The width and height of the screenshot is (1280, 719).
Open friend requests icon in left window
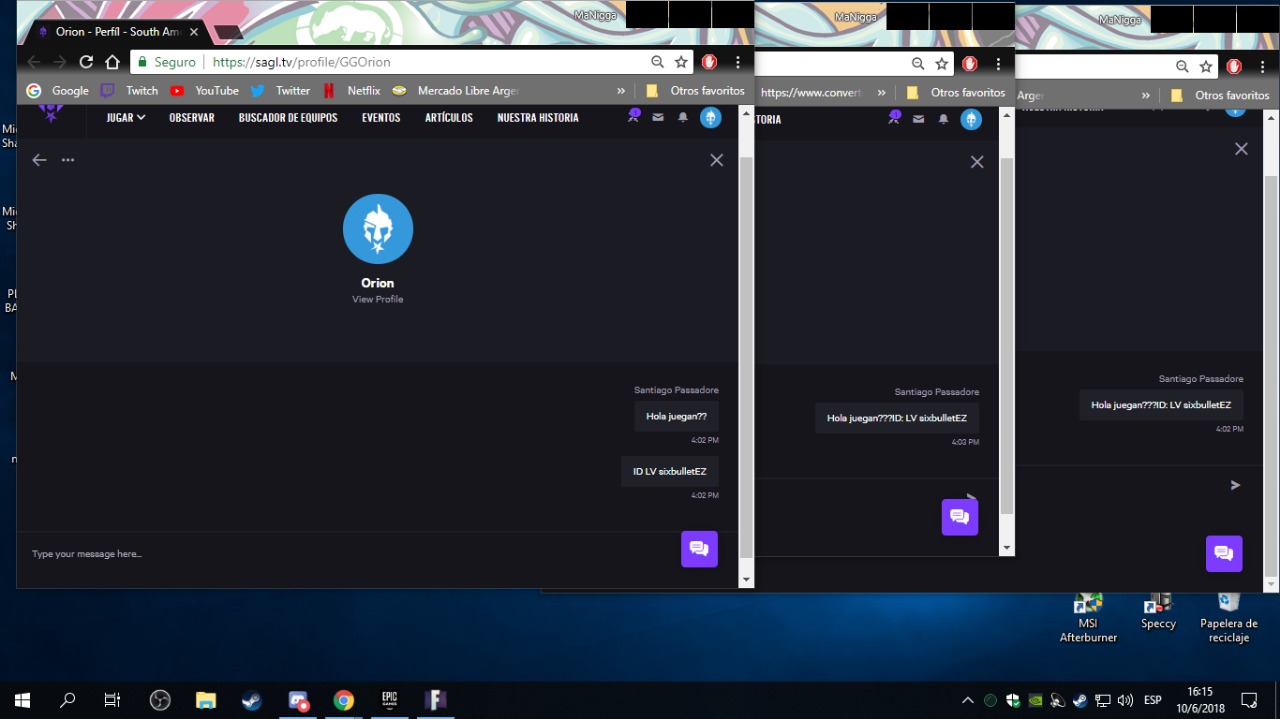coord(633,116)
